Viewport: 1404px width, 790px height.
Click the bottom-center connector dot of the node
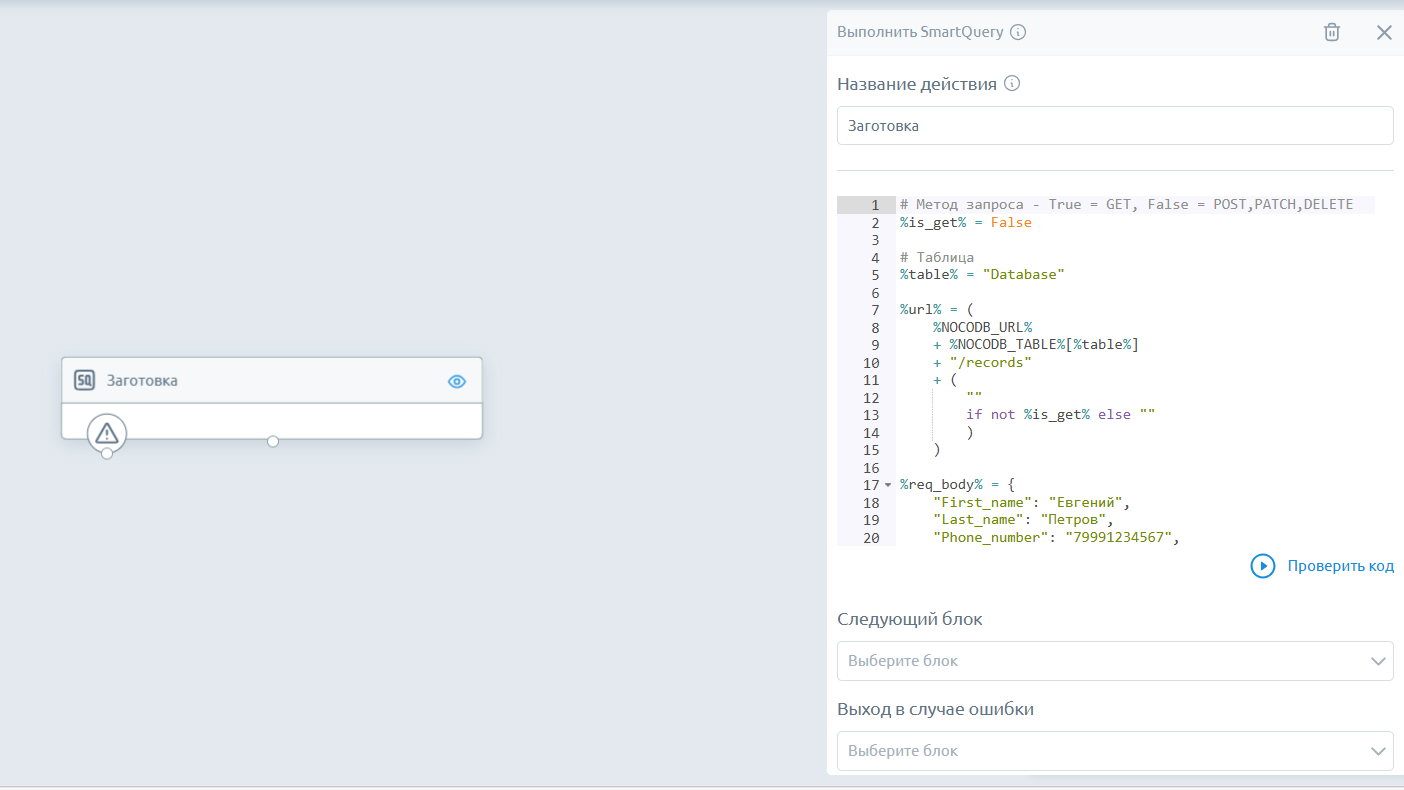pos(273,441)
